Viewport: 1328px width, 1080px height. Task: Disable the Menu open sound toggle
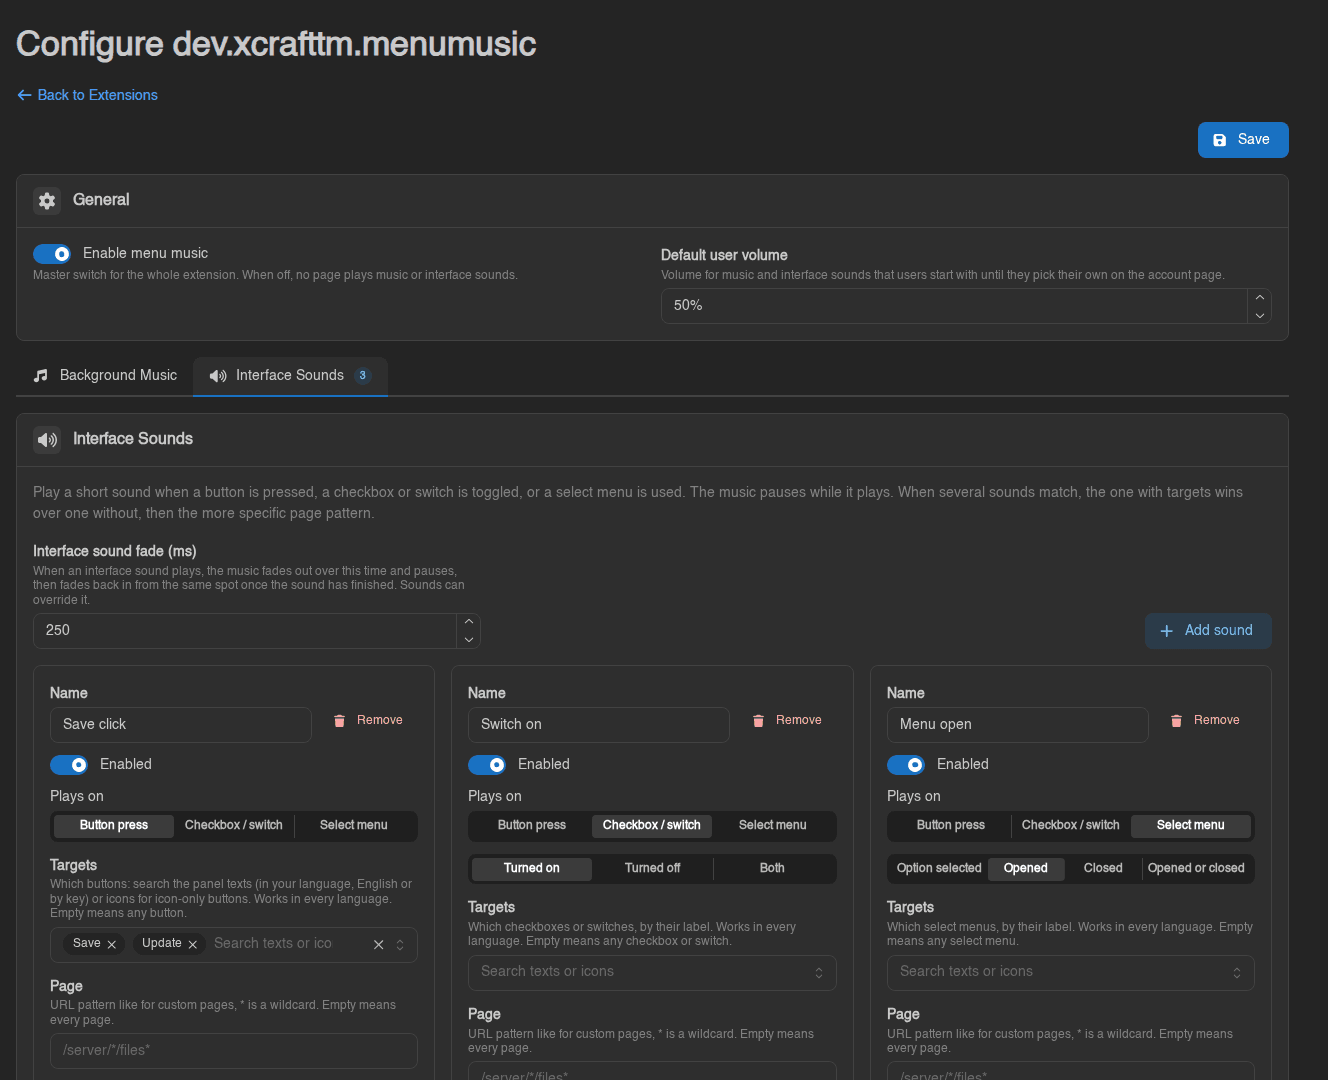(x=906, y=765)
